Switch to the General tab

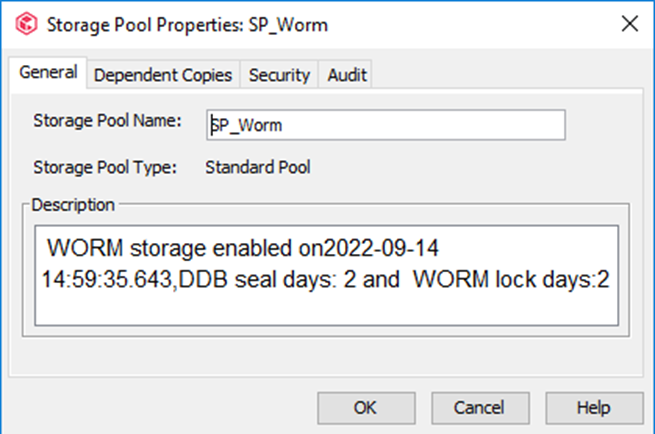[48, 73]
